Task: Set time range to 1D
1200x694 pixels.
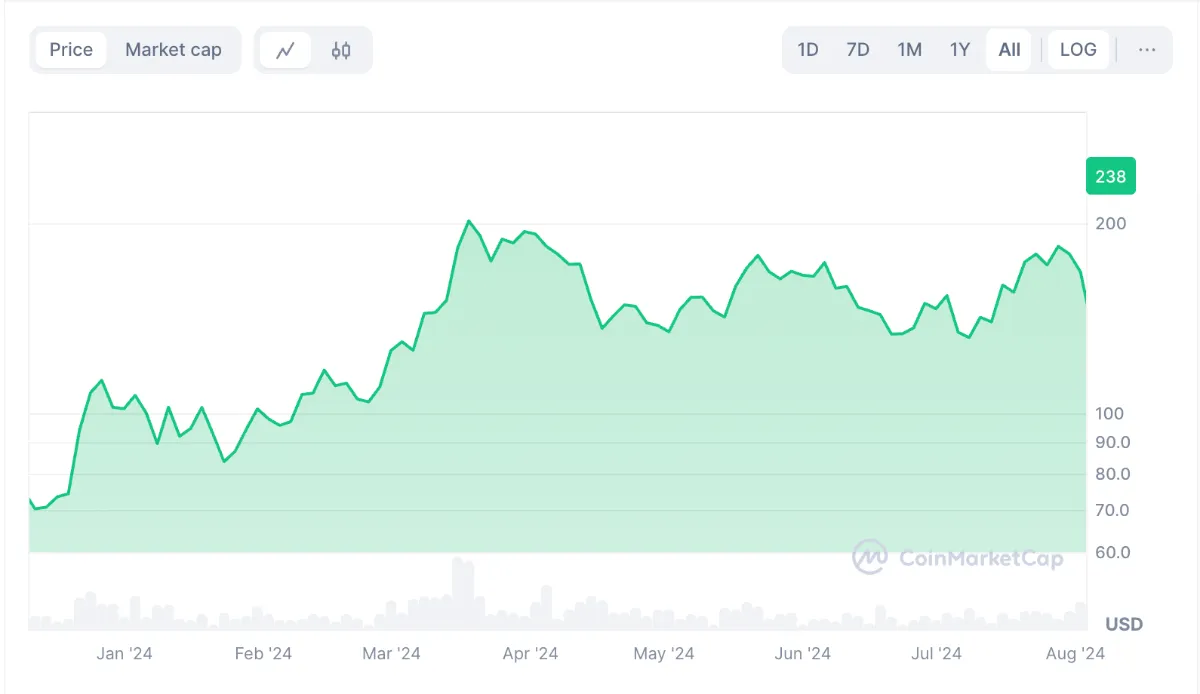Action: coord(808,50)
